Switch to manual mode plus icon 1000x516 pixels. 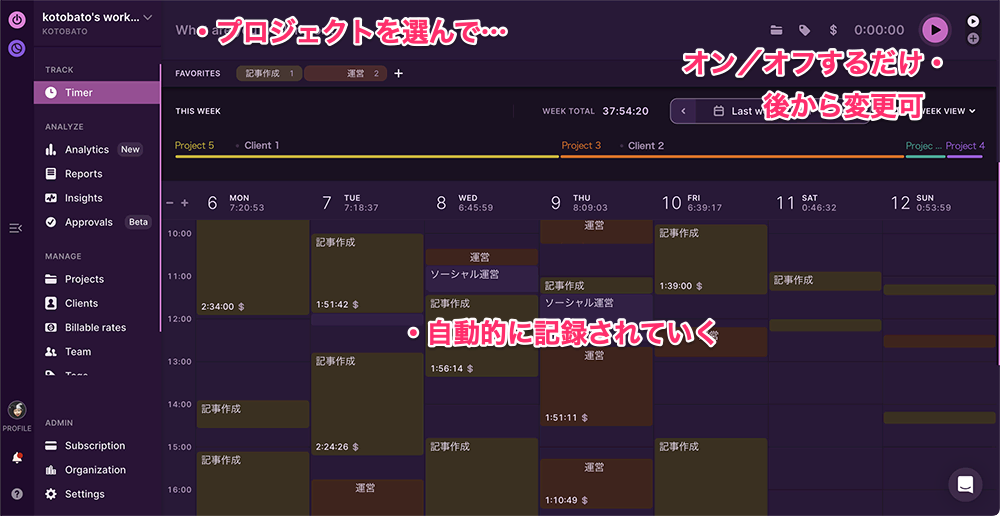[x=973, y=38]
